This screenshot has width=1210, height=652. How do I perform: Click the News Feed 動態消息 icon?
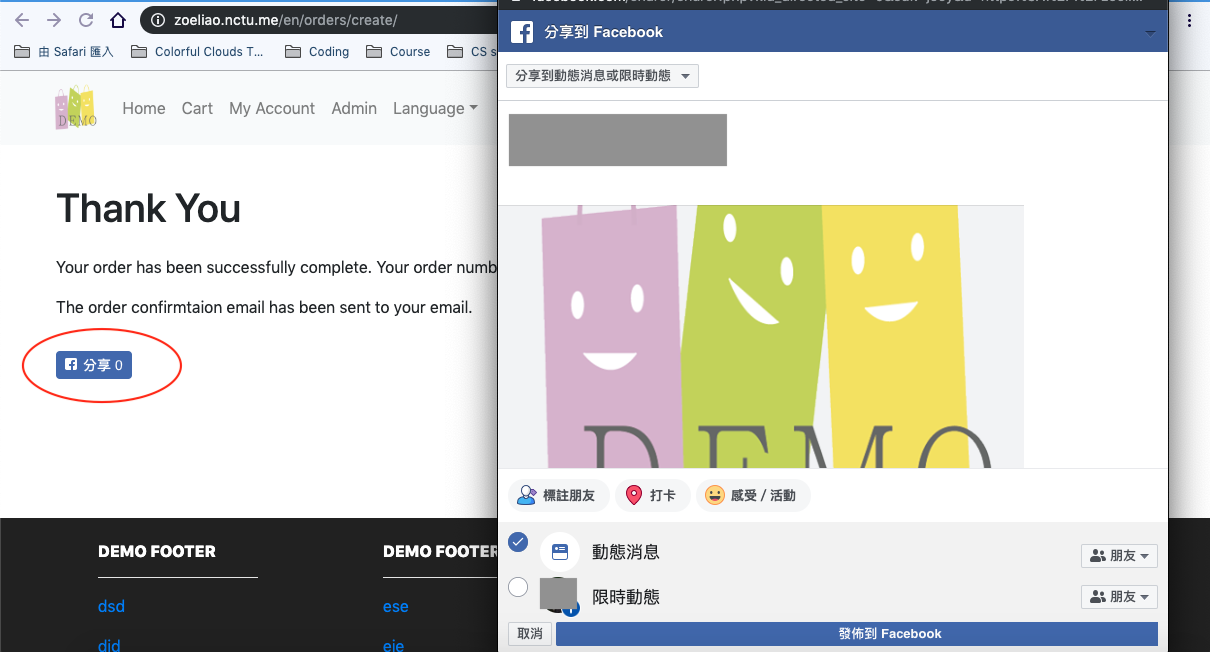pyautogui.click(x=560, y=552)
